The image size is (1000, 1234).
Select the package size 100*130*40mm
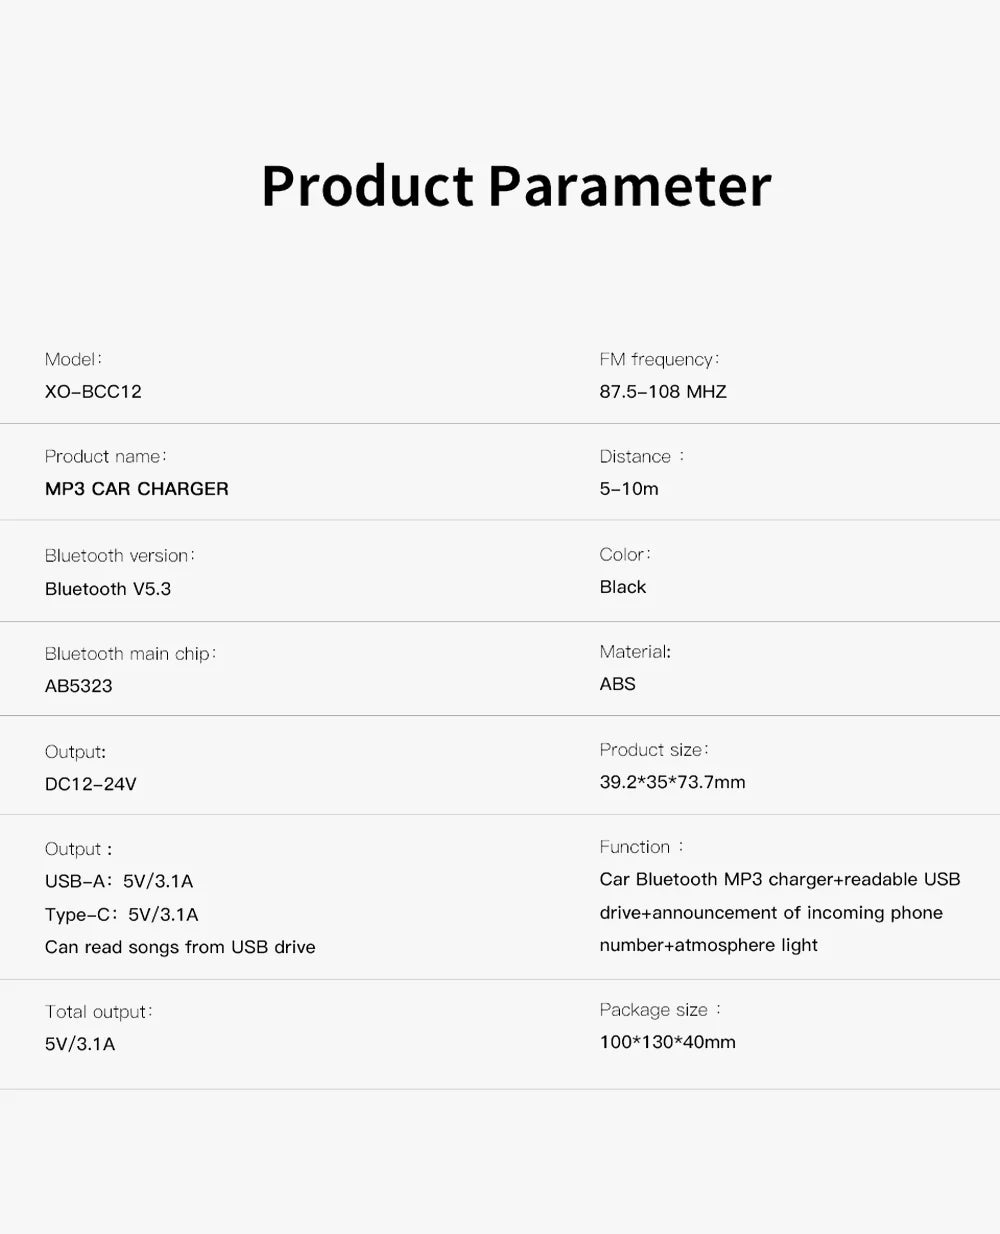pyautogui.click(x=667, y=1042)
